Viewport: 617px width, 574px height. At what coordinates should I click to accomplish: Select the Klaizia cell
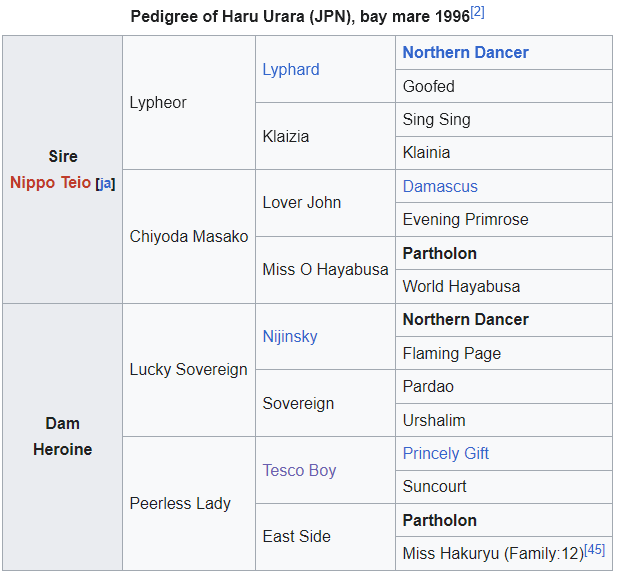[x=325, y=136]
